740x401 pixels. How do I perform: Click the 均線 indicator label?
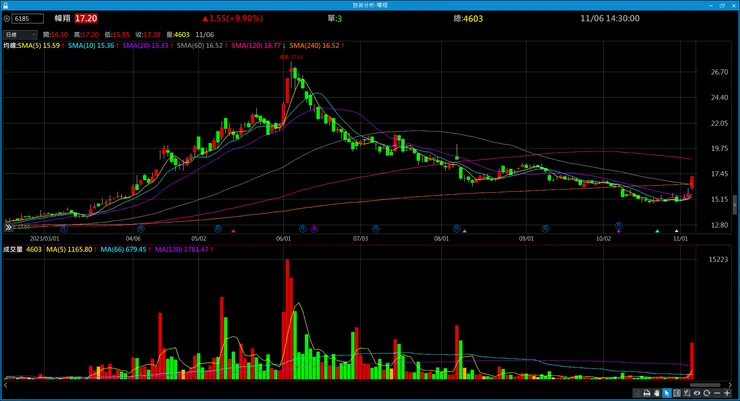pyautogui.click(x=10, y=46)
